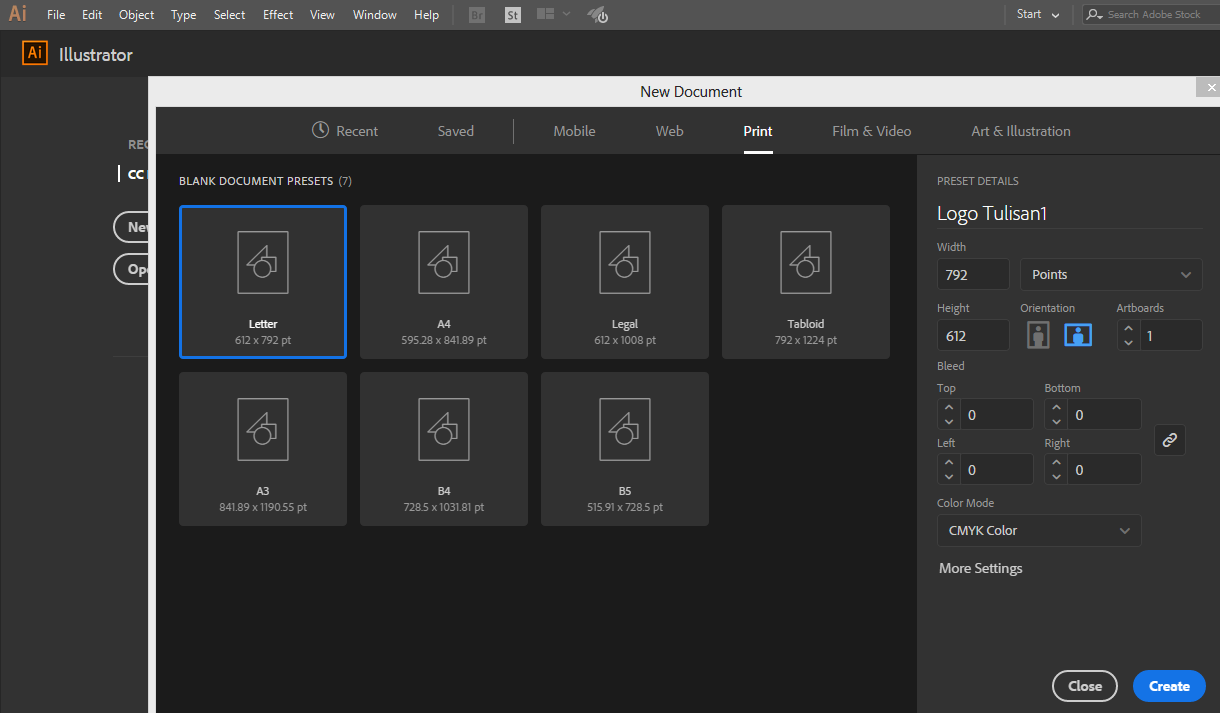1220x713 pixels.
Task: Click the Left bleed value field
Action: 996,469
